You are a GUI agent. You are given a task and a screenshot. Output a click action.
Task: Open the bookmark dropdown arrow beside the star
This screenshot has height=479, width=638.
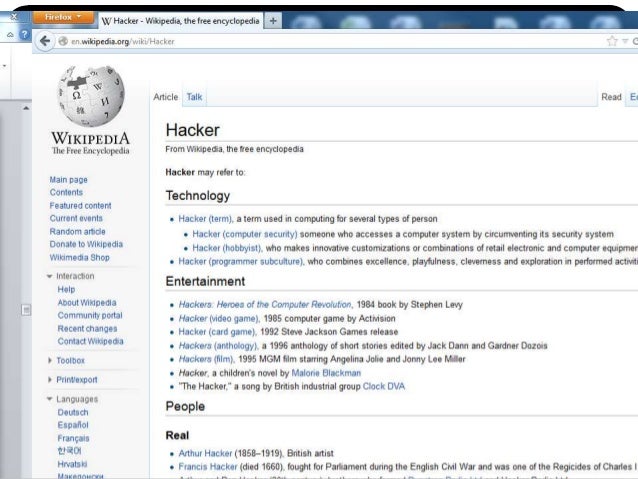[625, 41]
